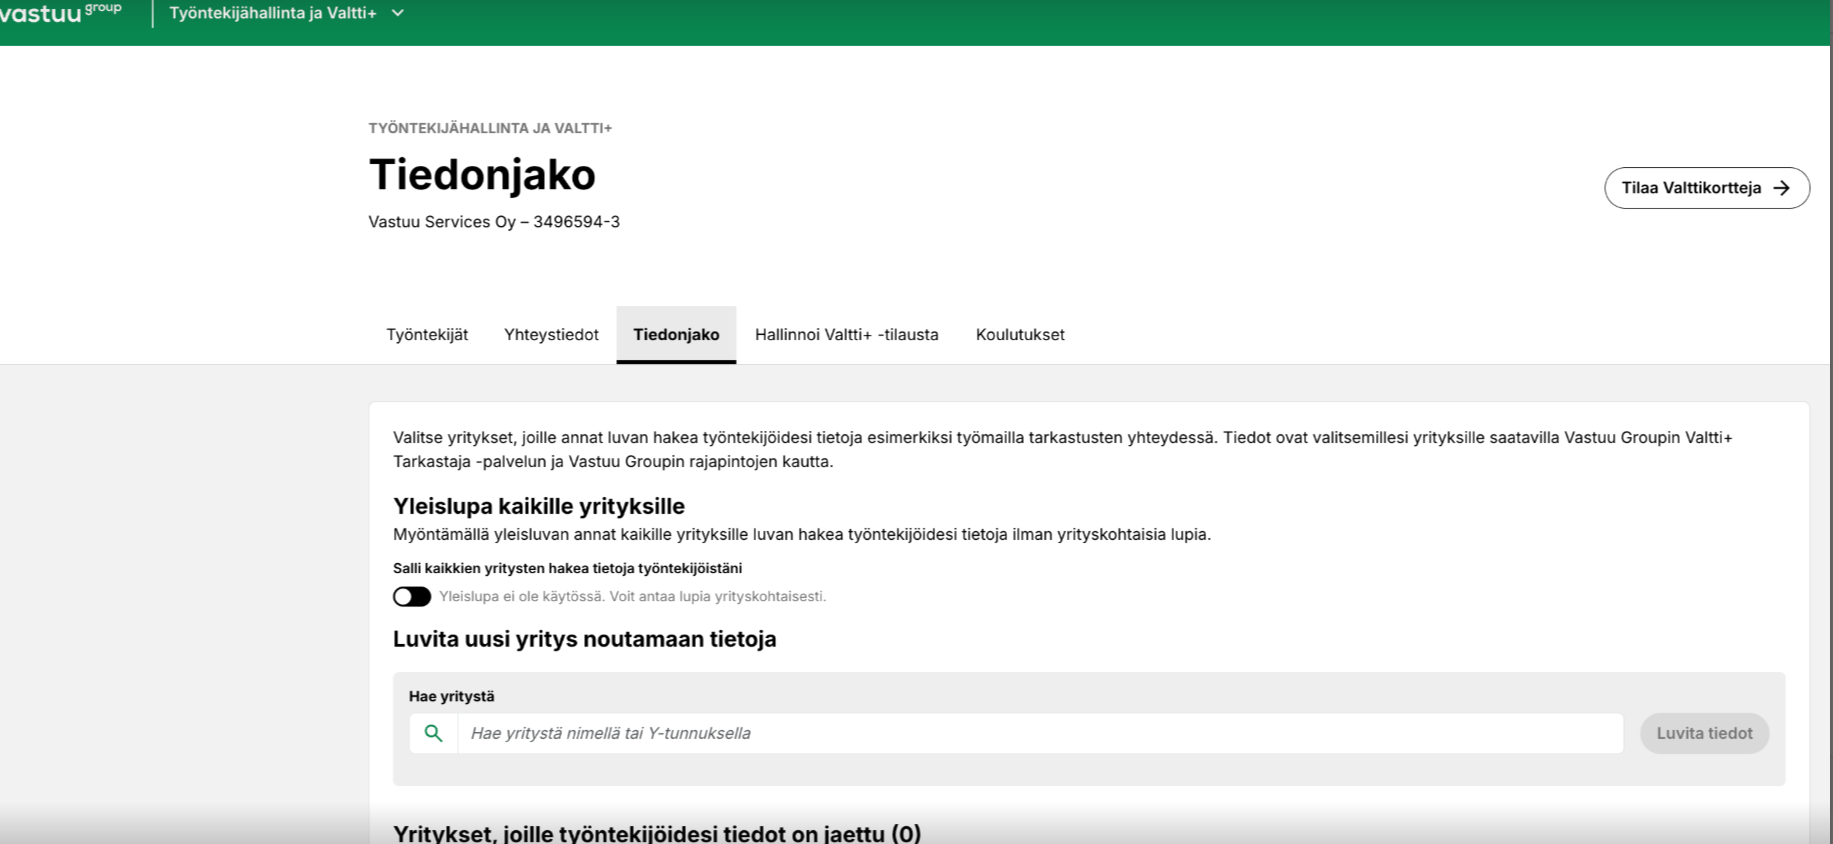Click the 'Yritykset, joille työntekijöidesi tiedot' heading
Viewport: 1833px width, 844px height.
656,832
